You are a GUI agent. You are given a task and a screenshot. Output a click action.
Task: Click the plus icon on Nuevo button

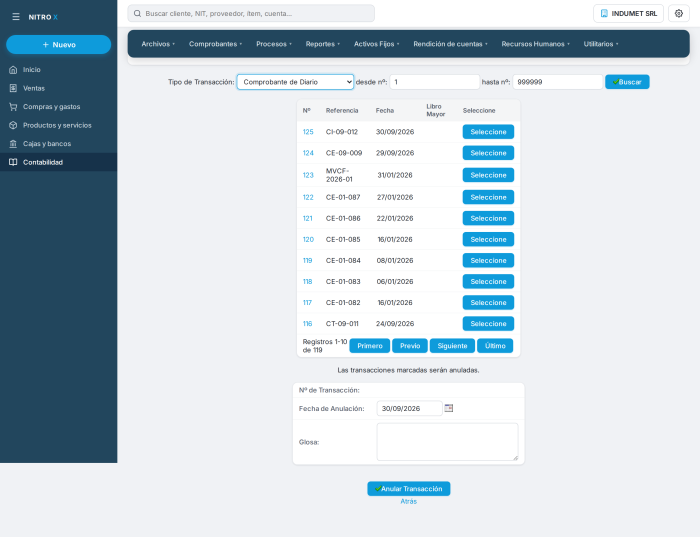(x=46, y=45)
